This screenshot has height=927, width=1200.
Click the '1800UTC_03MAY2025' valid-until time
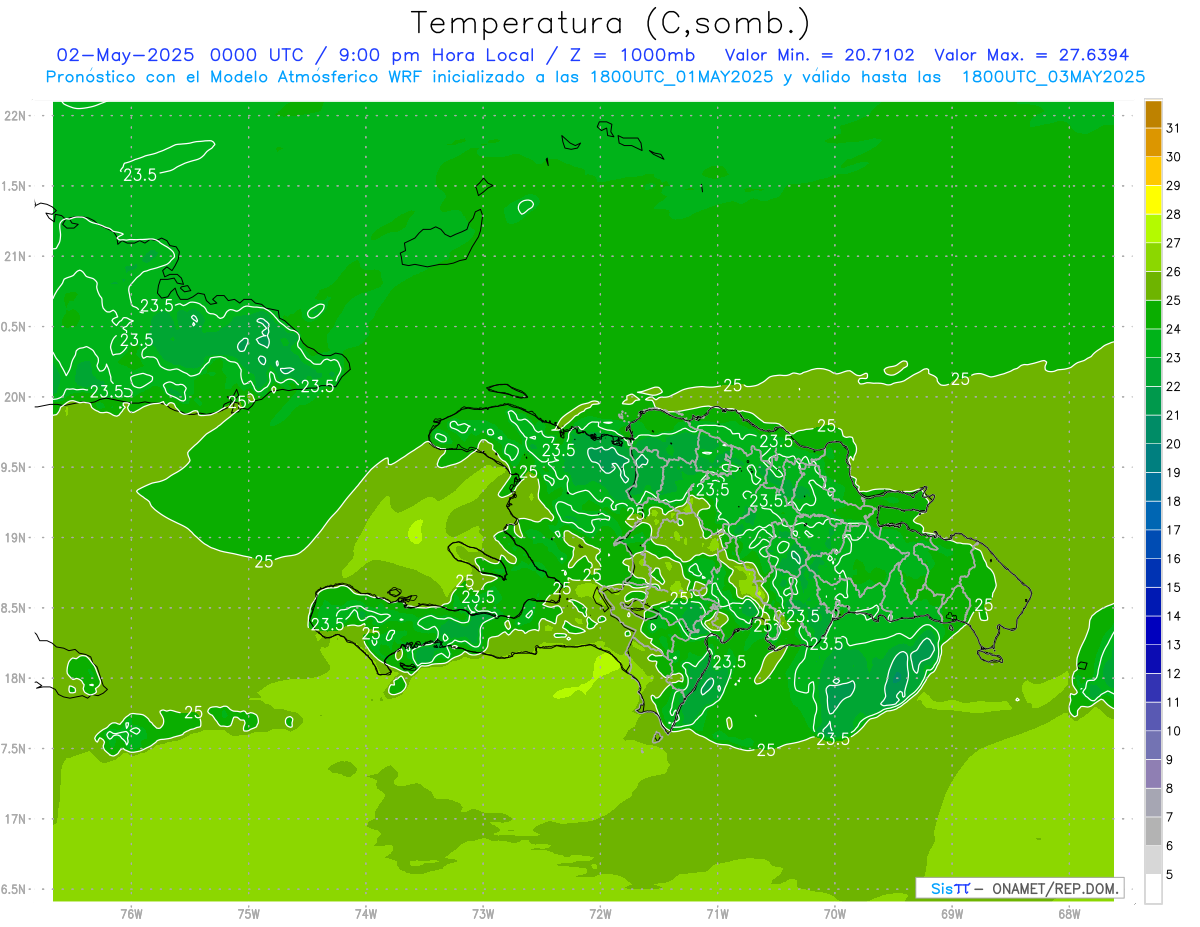pyautogui.click(x=1053, y=77)
